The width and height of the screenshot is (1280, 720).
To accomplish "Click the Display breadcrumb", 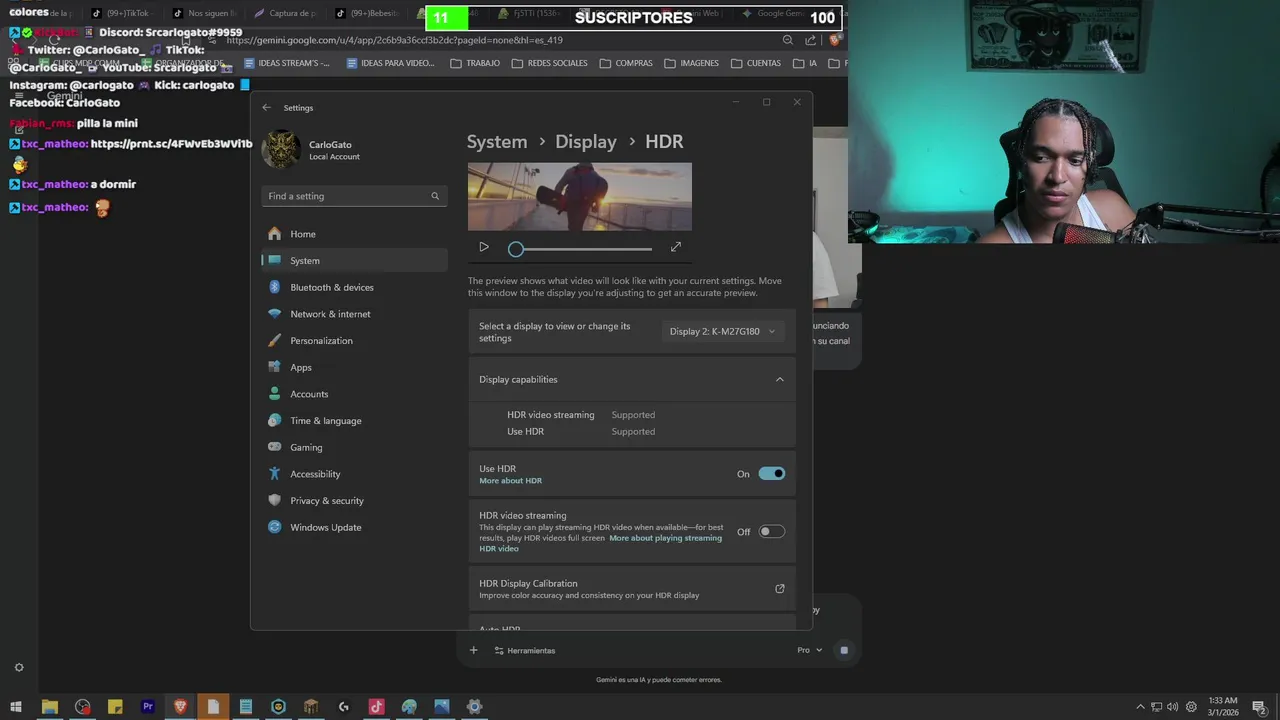I will click(586, 142).
